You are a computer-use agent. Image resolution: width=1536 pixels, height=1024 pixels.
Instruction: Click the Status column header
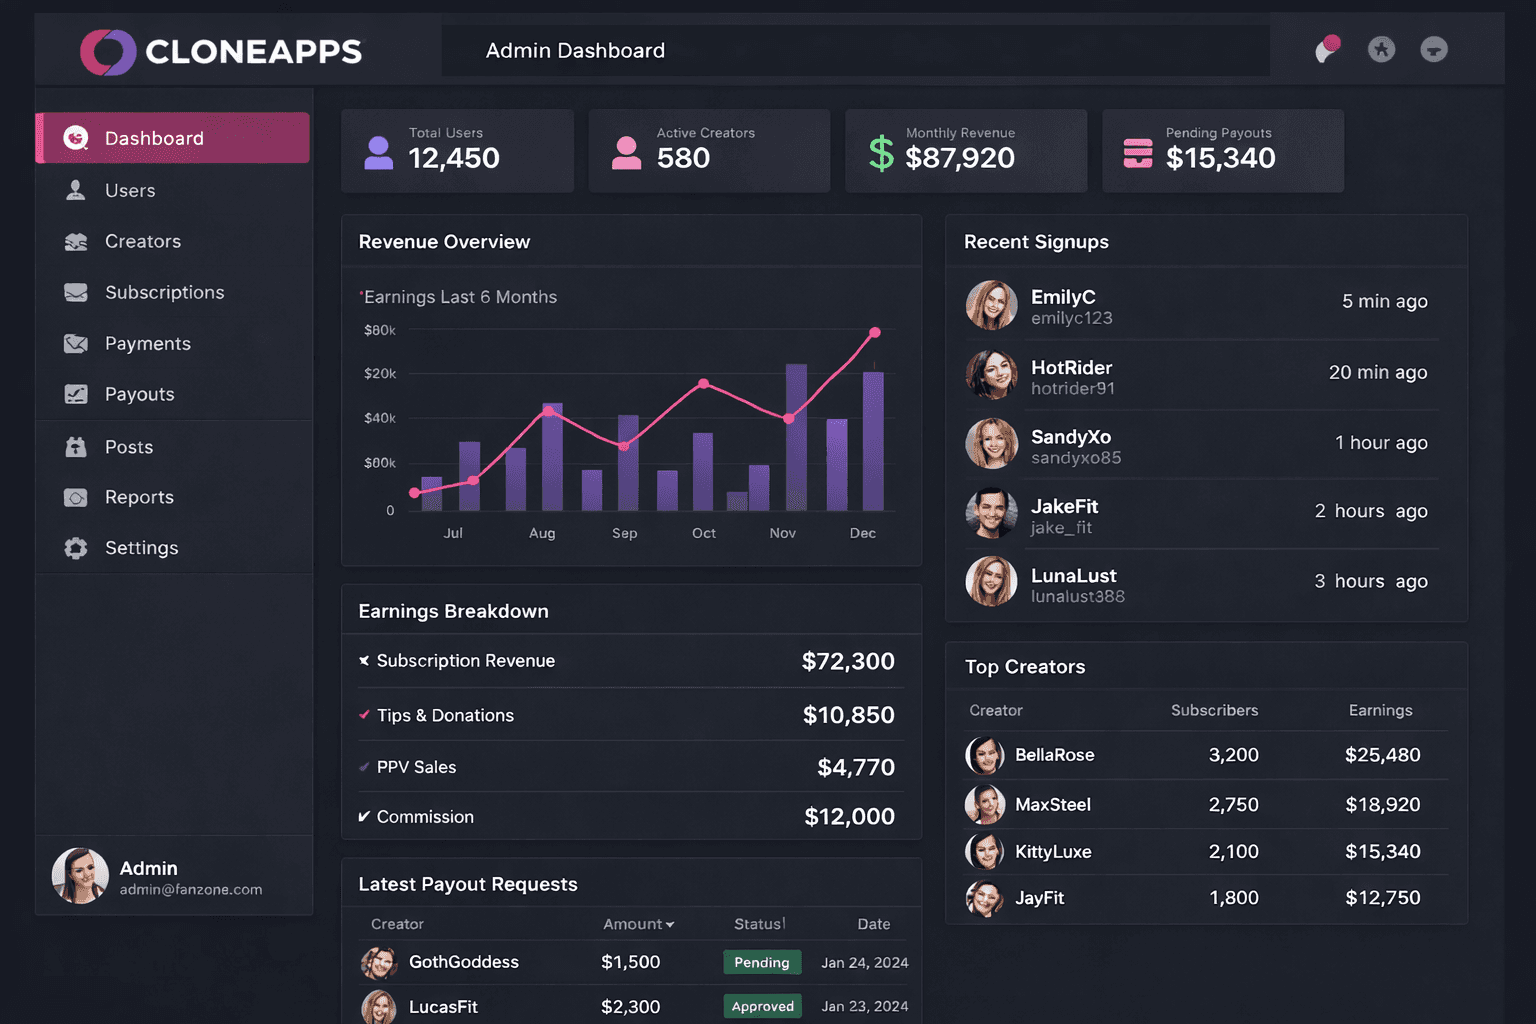759,924
